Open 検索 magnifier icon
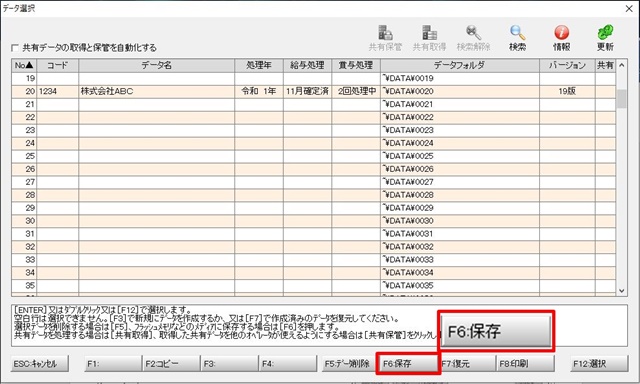This screenshot has width=640, height=384. [x=517, y=38]
